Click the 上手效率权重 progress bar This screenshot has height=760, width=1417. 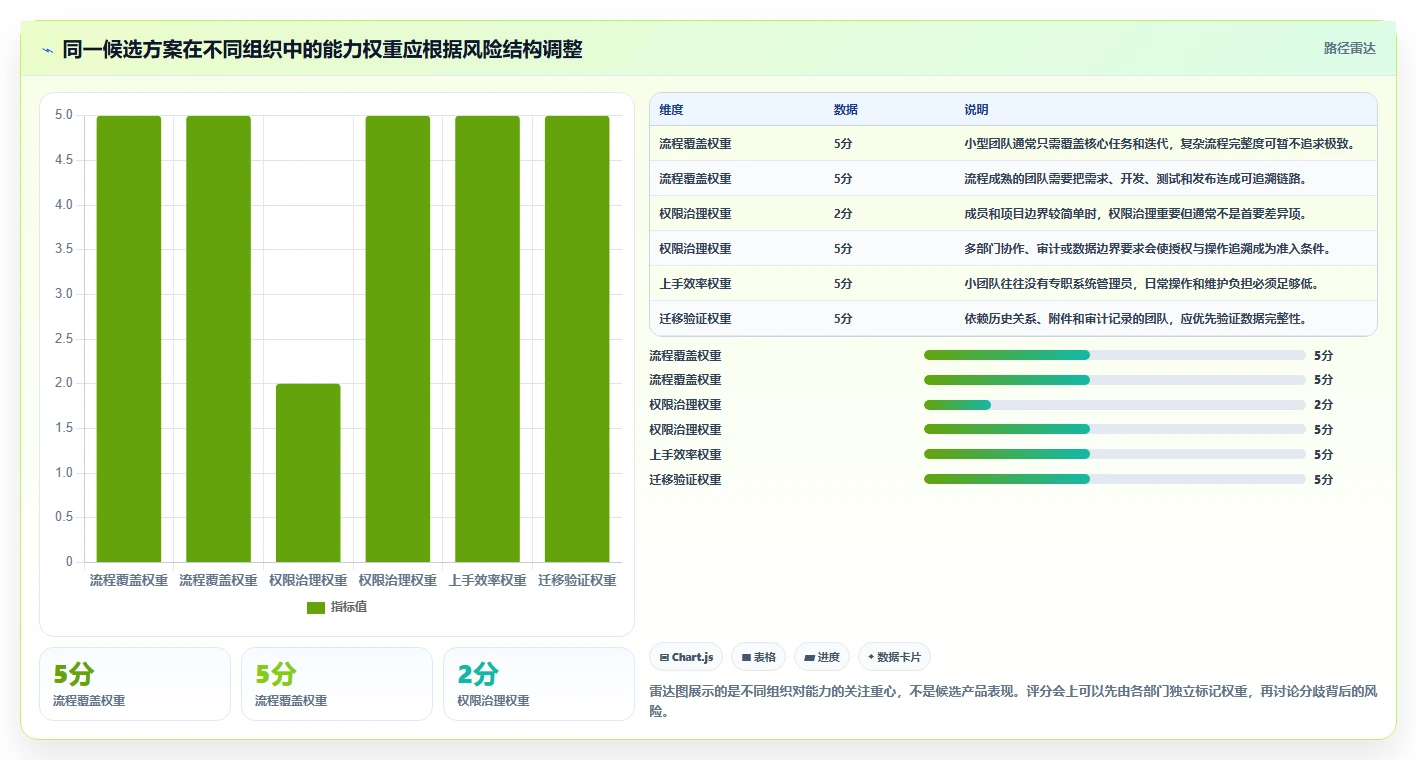[1115, 455]
